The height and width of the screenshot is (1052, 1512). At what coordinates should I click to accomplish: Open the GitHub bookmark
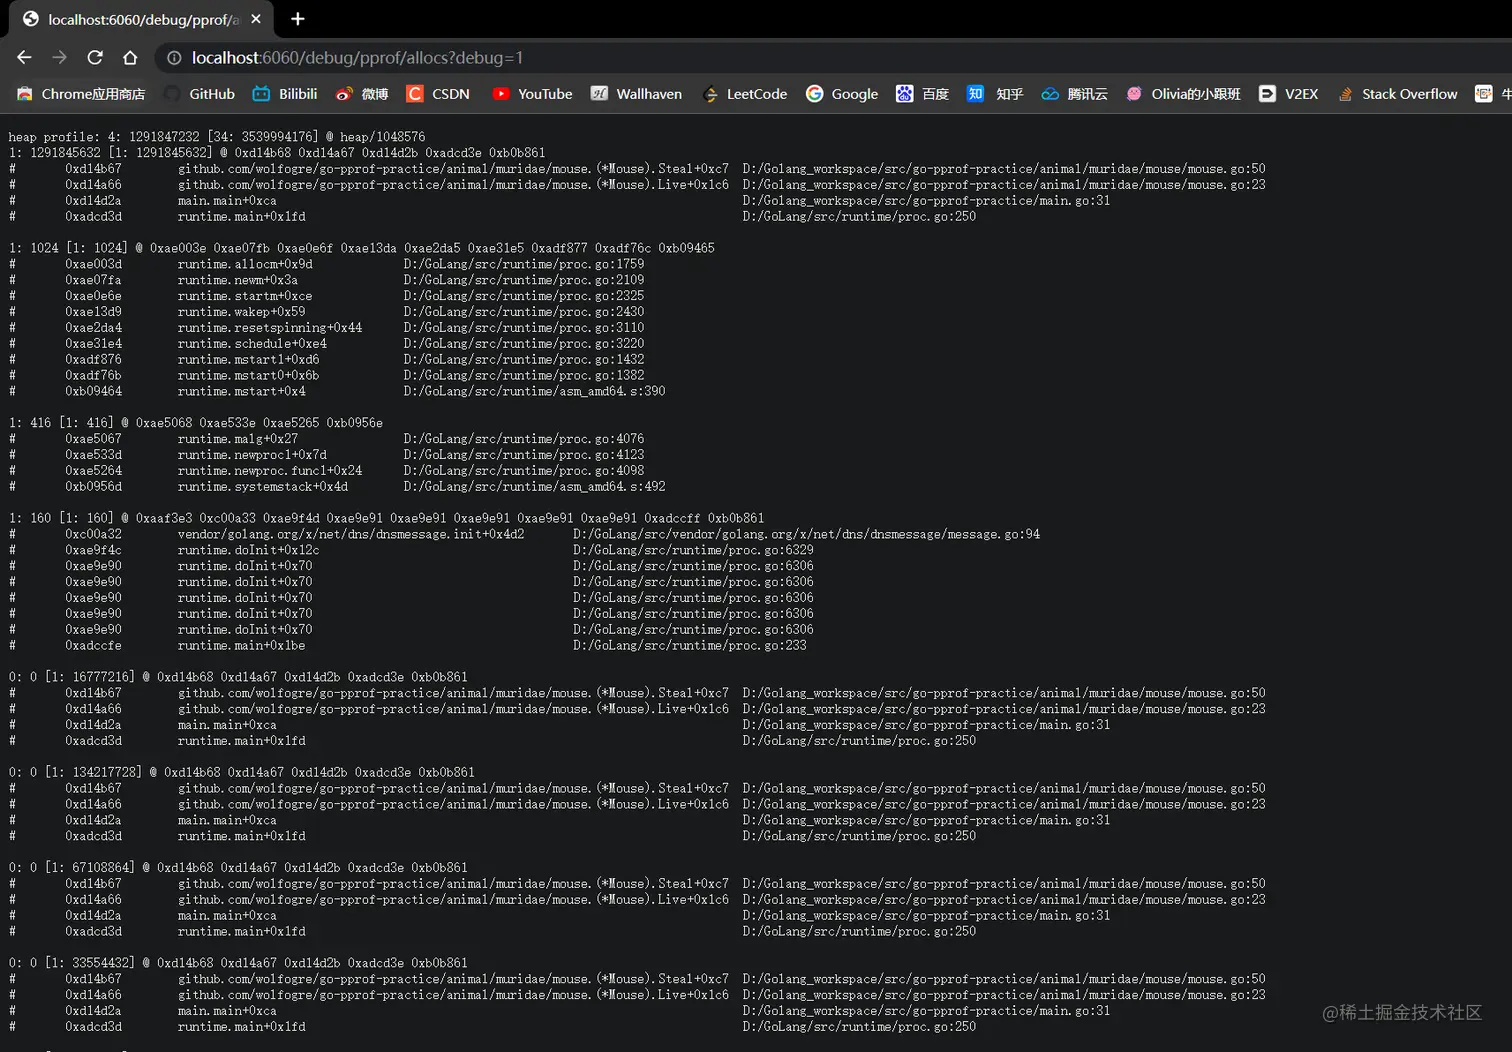(200, 94)
